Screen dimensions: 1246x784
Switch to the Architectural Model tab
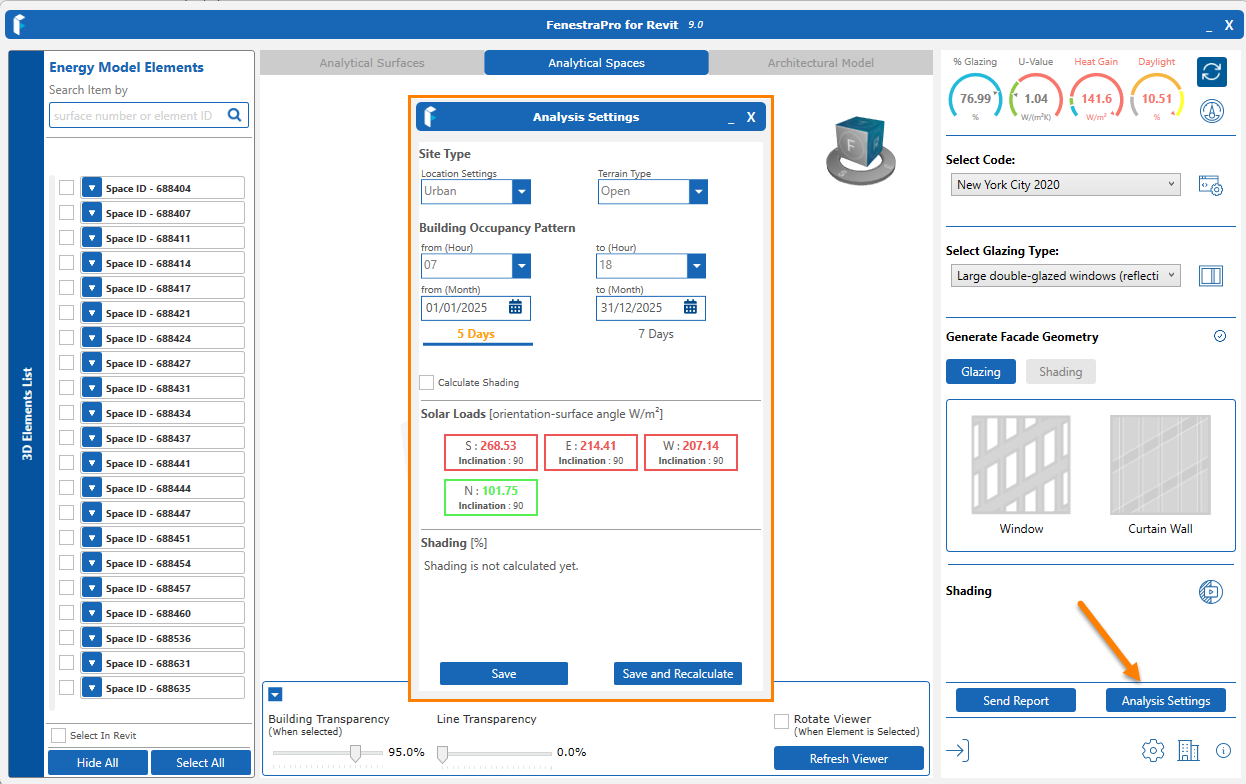pyautogui.click(x=820, y=63)
